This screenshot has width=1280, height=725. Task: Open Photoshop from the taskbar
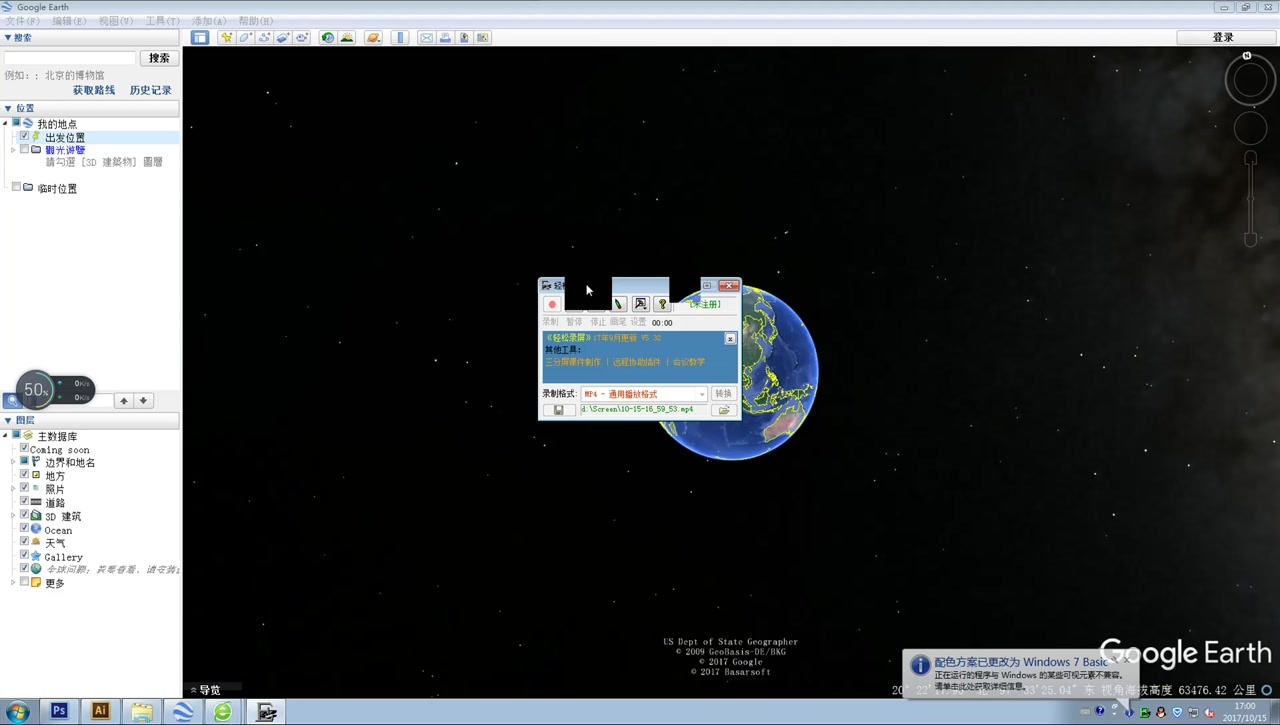point(59,712)
